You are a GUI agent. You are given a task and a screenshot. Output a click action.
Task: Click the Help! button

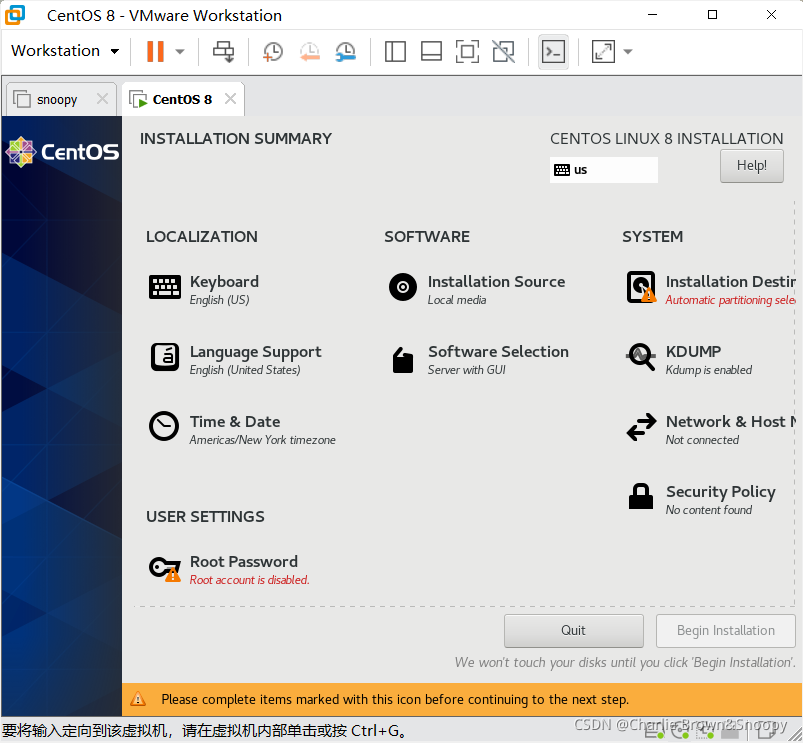(x=751, y=165)
